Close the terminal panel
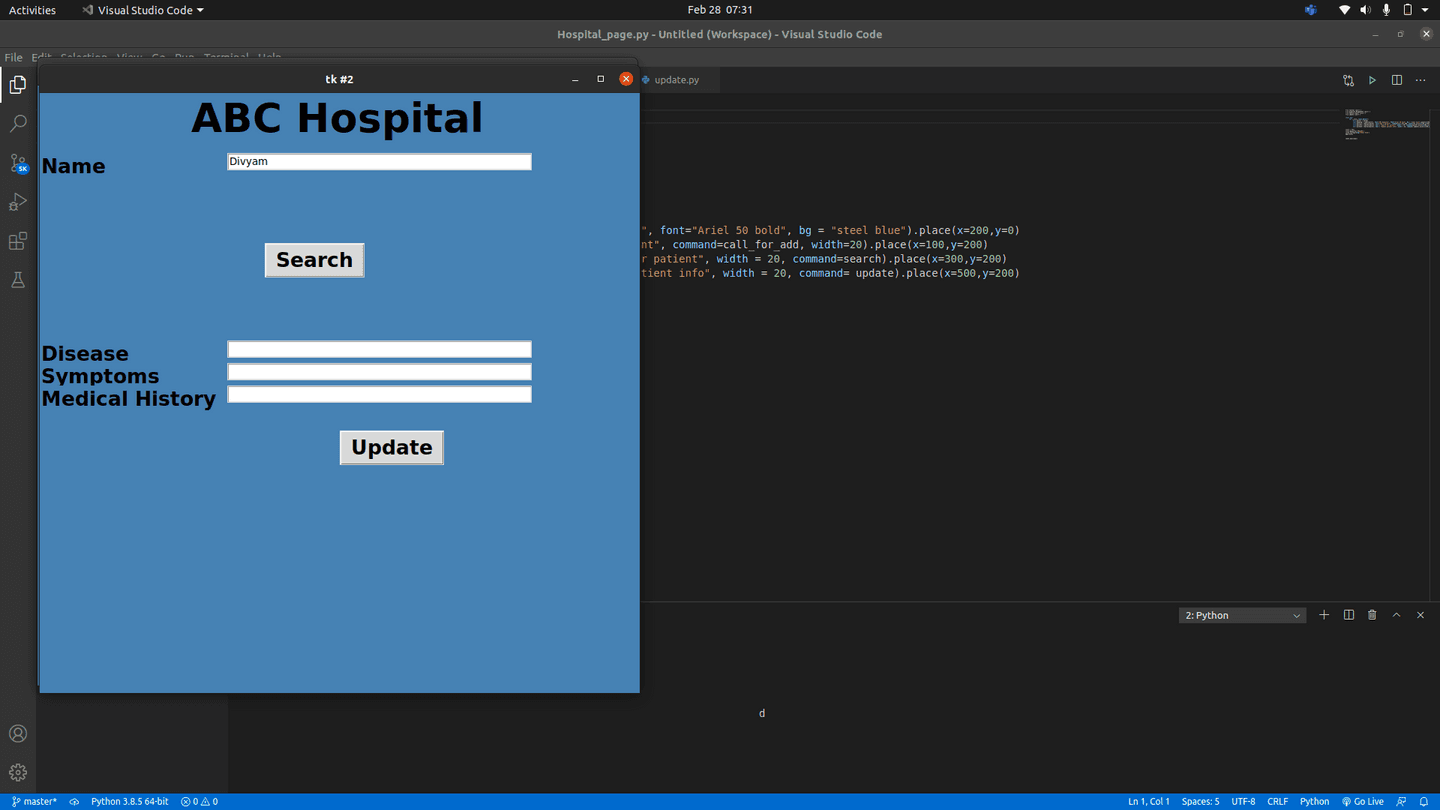1440x810 pixels. pos(1420,615)
